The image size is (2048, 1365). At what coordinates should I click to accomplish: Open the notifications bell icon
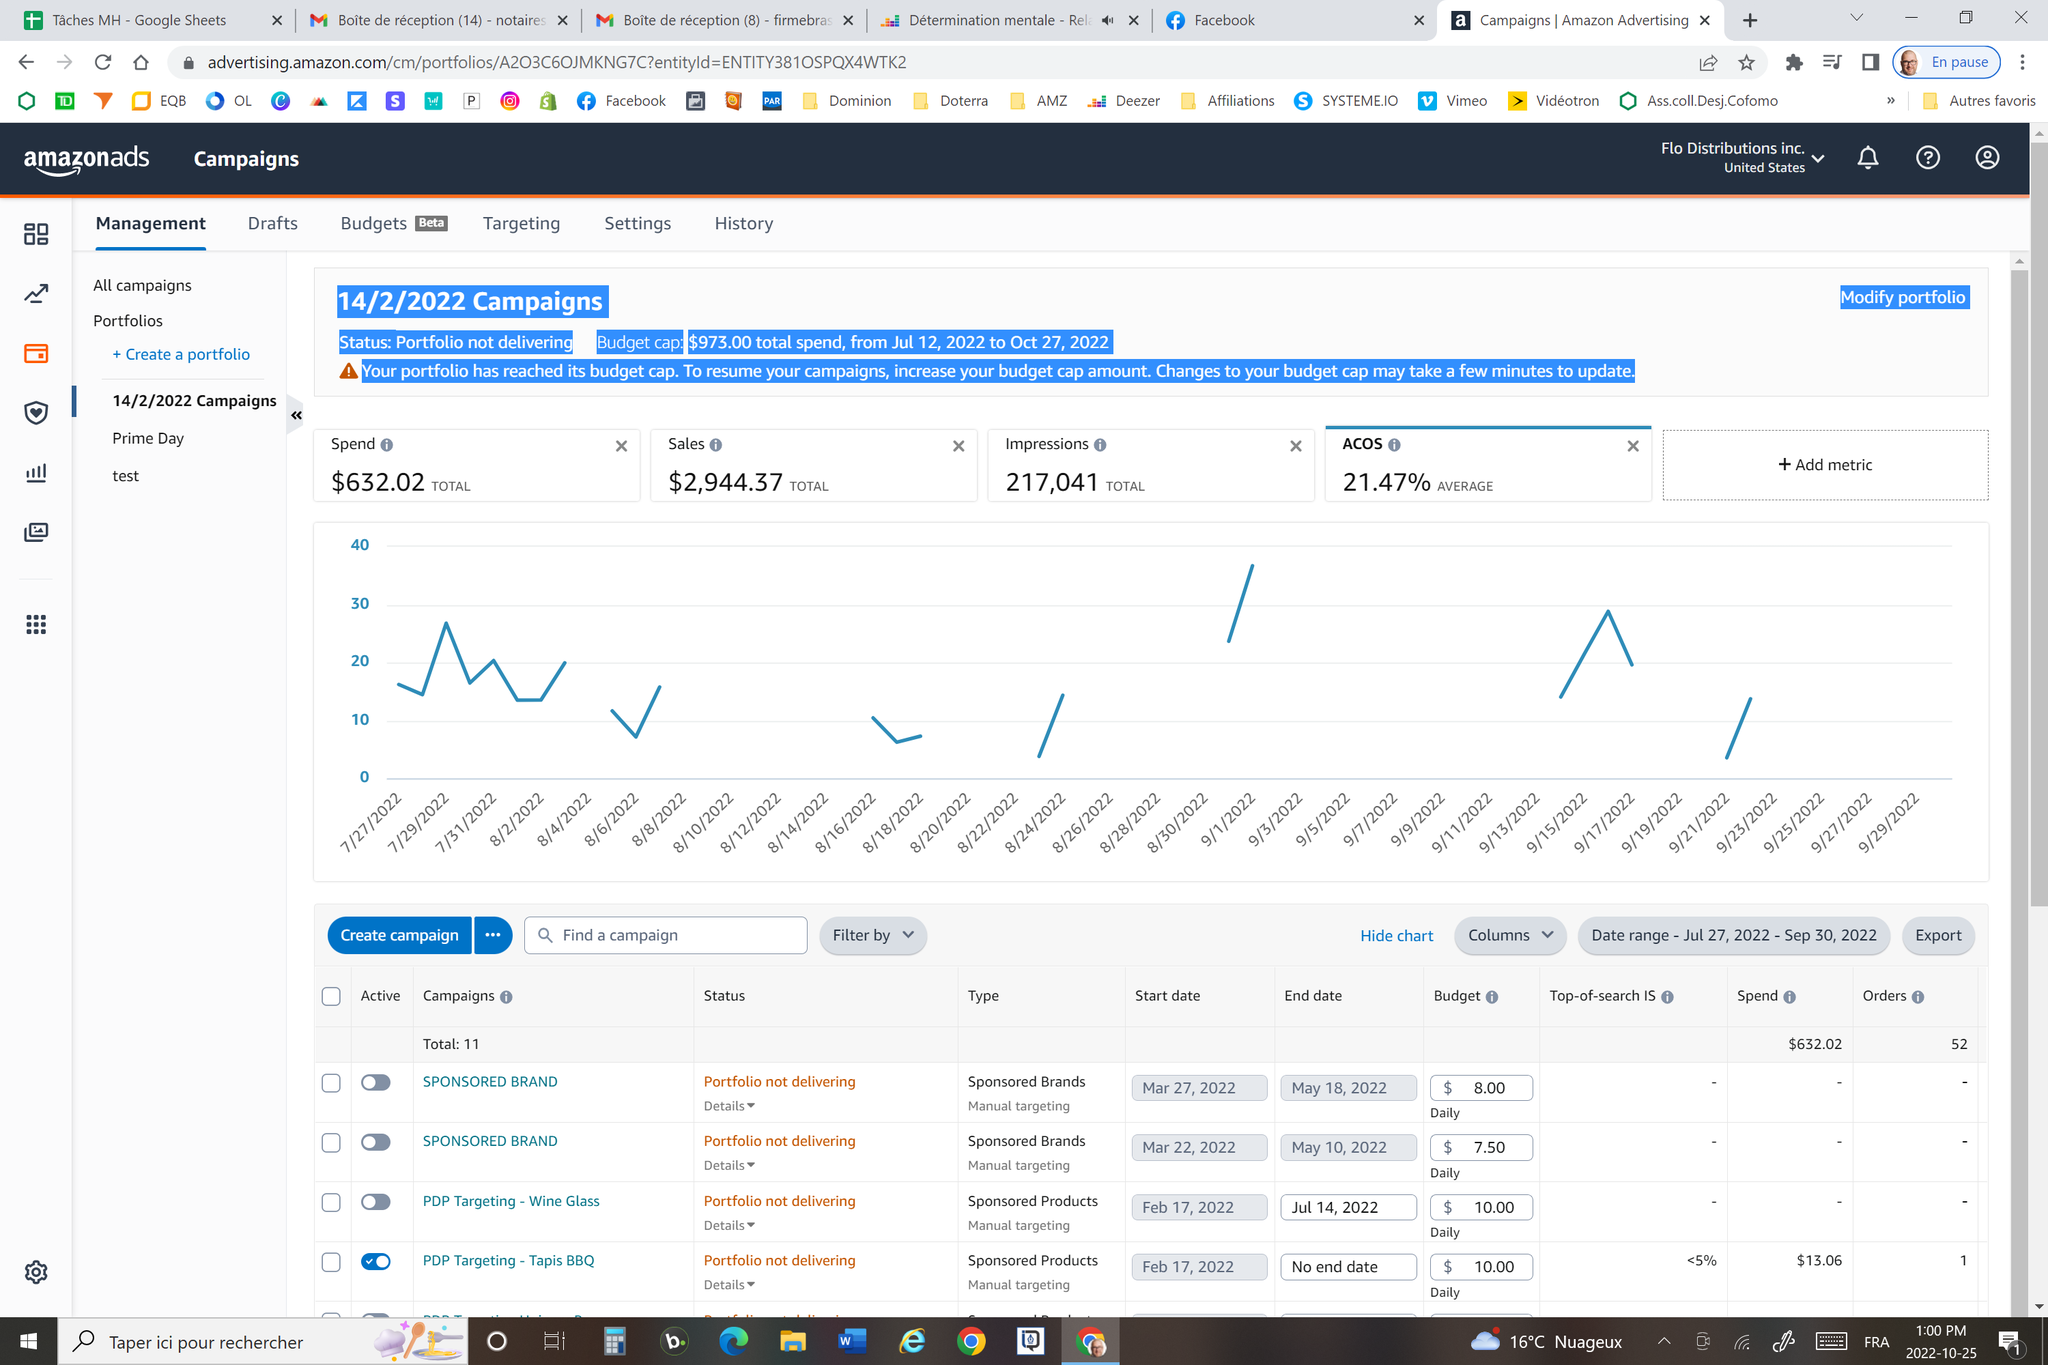point(1867,158)
